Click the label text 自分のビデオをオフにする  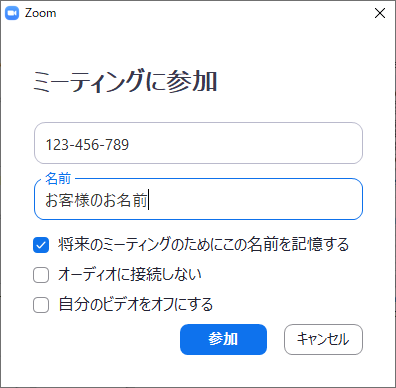click(136, 304)
